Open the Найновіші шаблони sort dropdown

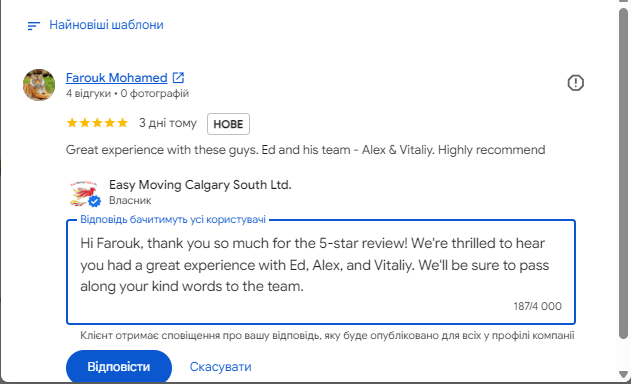click(106, 25)
